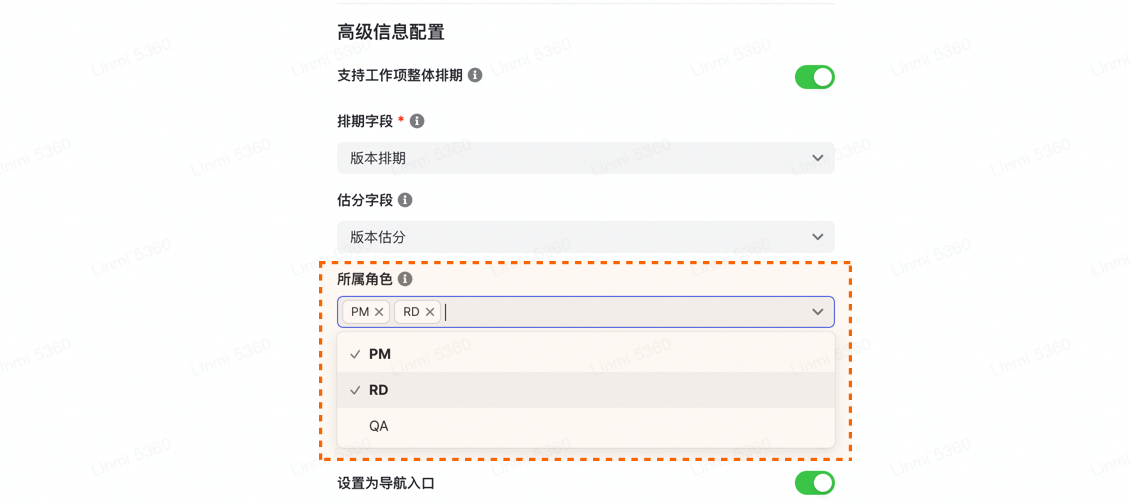Click info icon beside 排期字段 label
Viewport: 1130px width, 504px height.
(x=417, y=121)
